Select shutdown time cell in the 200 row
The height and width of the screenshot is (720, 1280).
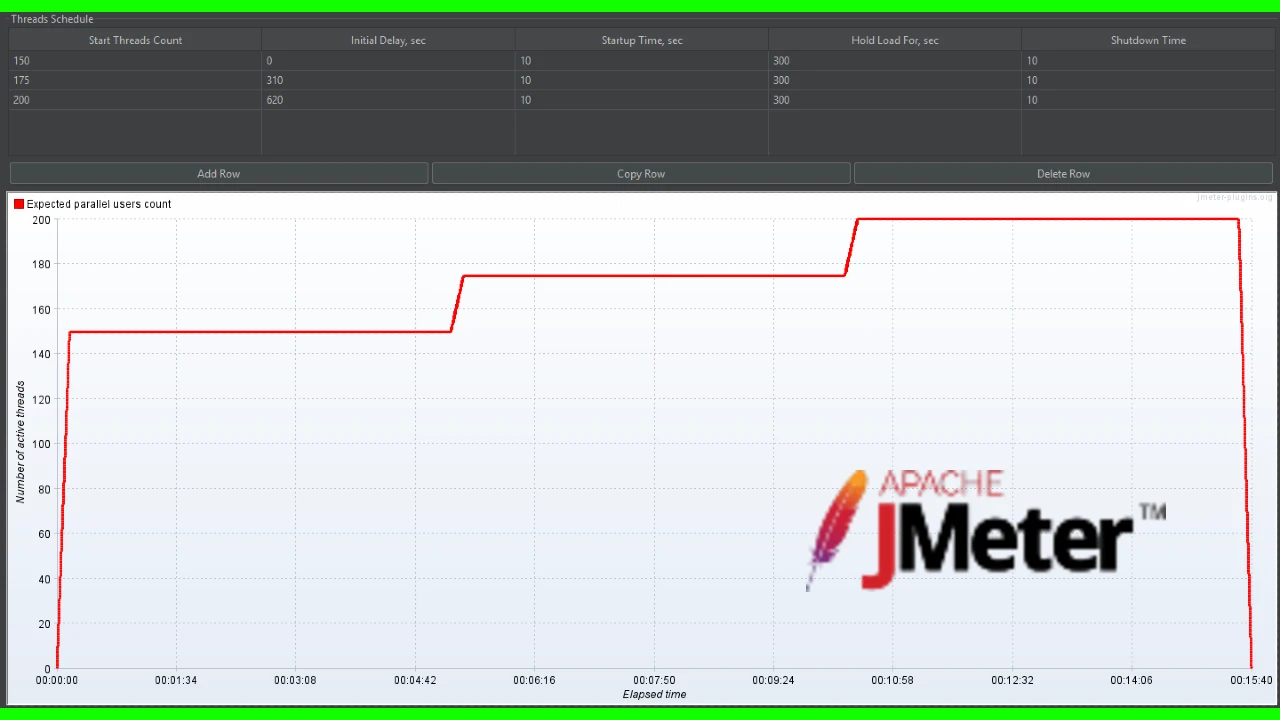(1148, 100)
